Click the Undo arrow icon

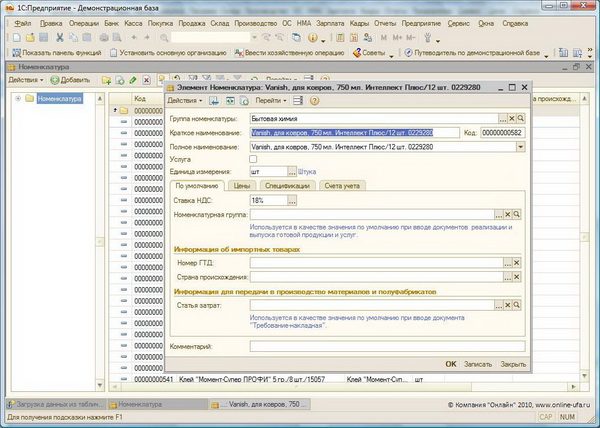click(x=134, y=37)
